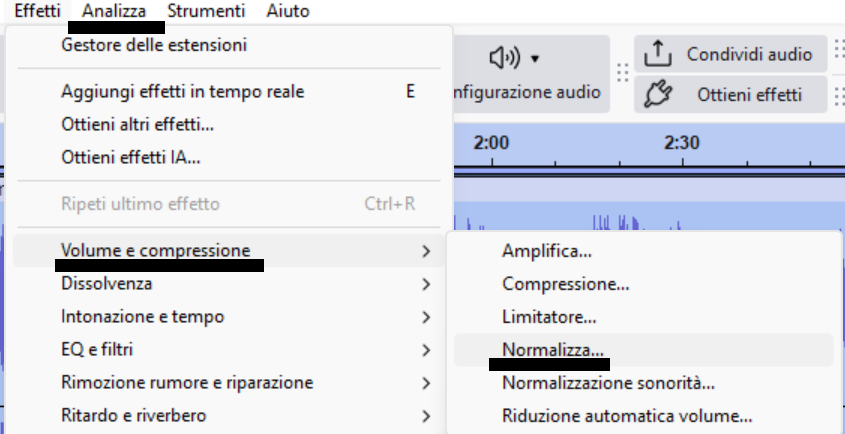845x434 pixels.
Task: Open the Aiuto menu
Action: [x=288, y=11]
